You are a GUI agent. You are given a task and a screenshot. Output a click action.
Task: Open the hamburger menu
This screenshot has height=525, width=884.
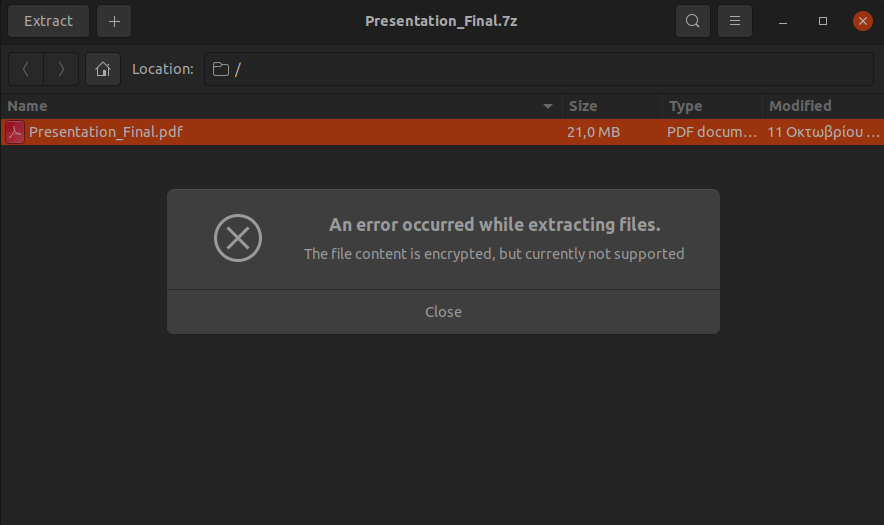pyautogui.click(x=735, y=21)
